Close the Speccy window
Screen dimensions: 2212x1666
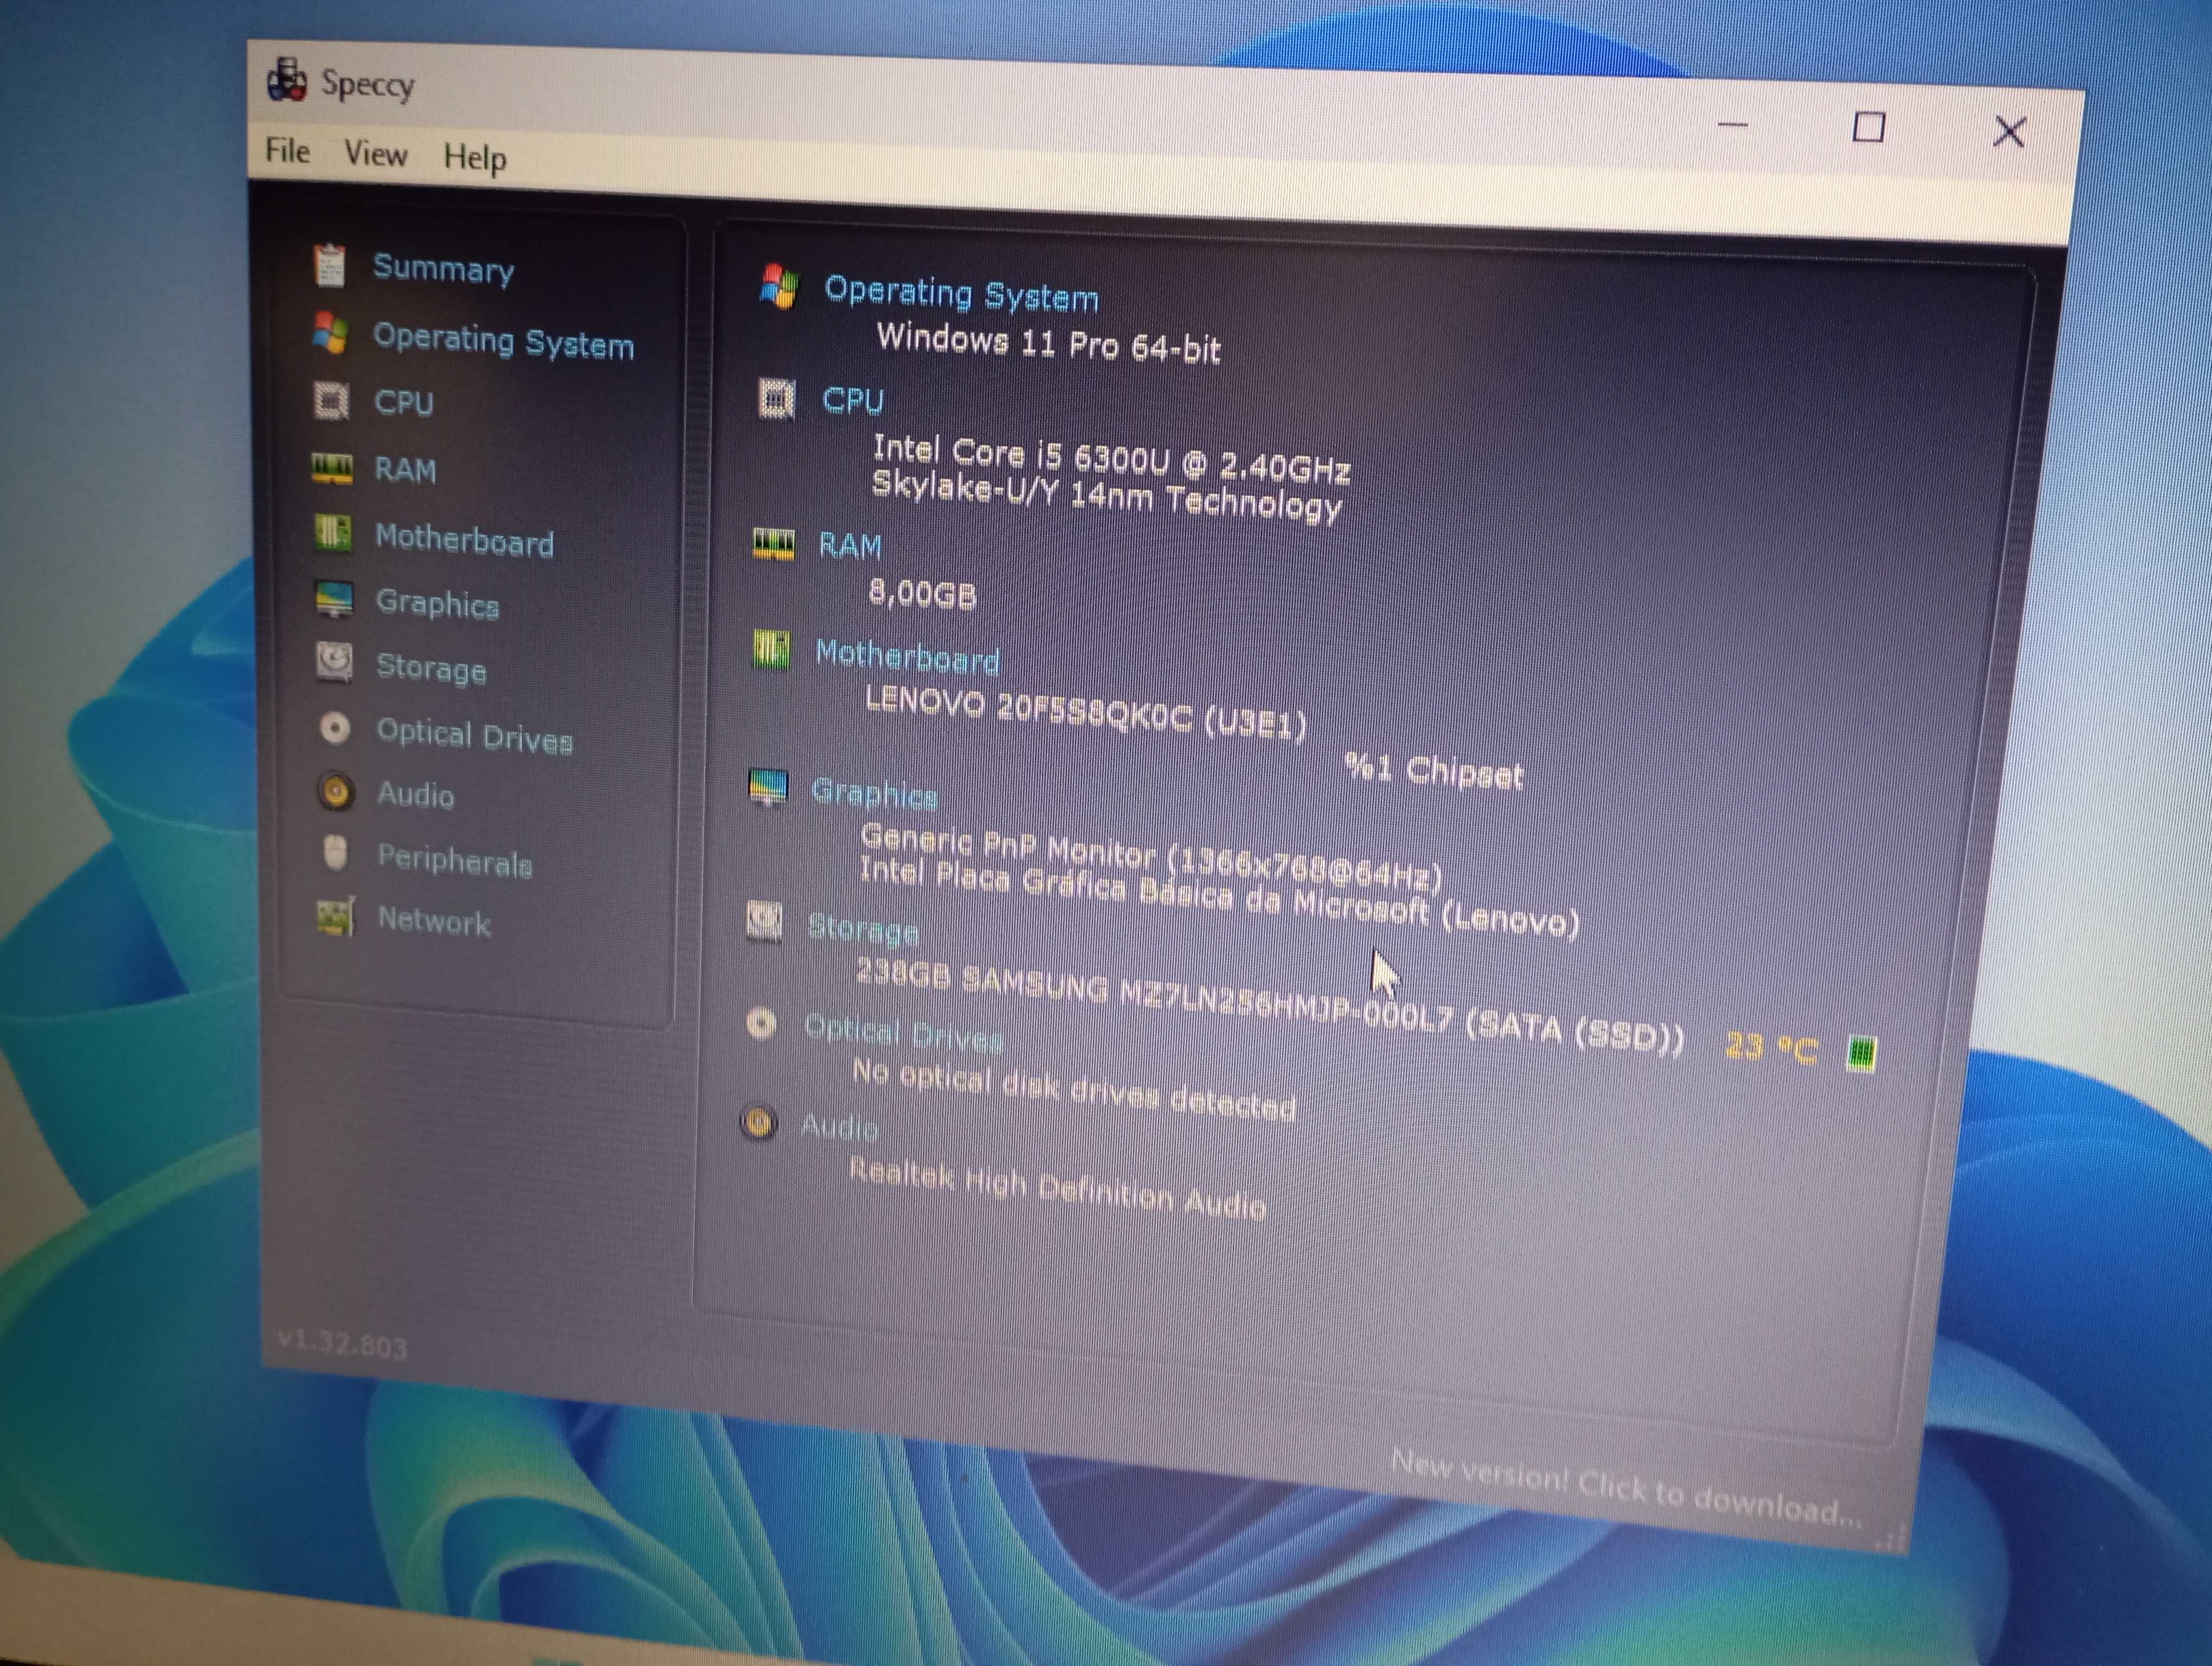pos(2009,132)
